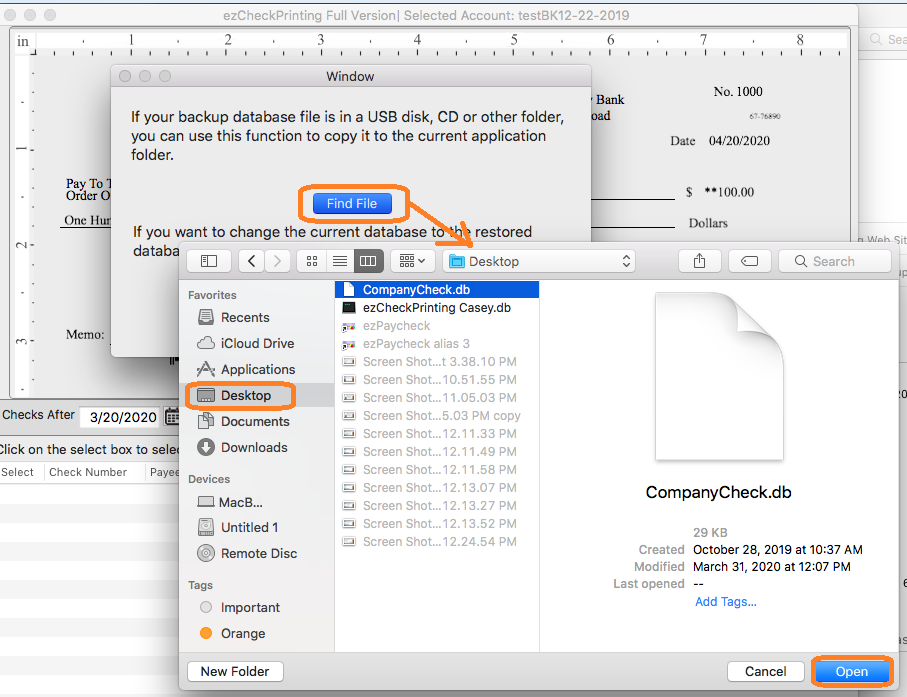Viewport: 907px width, 697px height.
Task: Click the Find File button
Action: pyautogui.click(x=352, y=203)
